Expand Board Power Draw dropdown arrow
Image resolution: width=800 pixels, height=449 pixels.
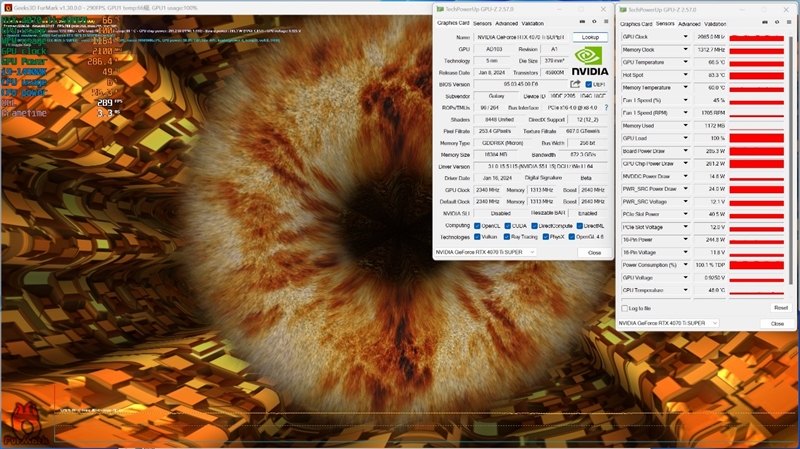coord(685,151)
